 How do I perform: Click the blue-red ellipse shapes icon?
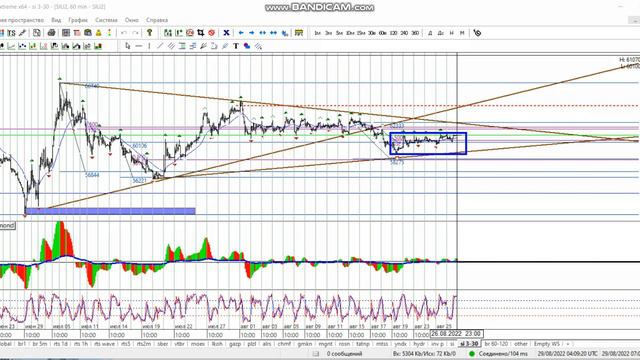247,46
